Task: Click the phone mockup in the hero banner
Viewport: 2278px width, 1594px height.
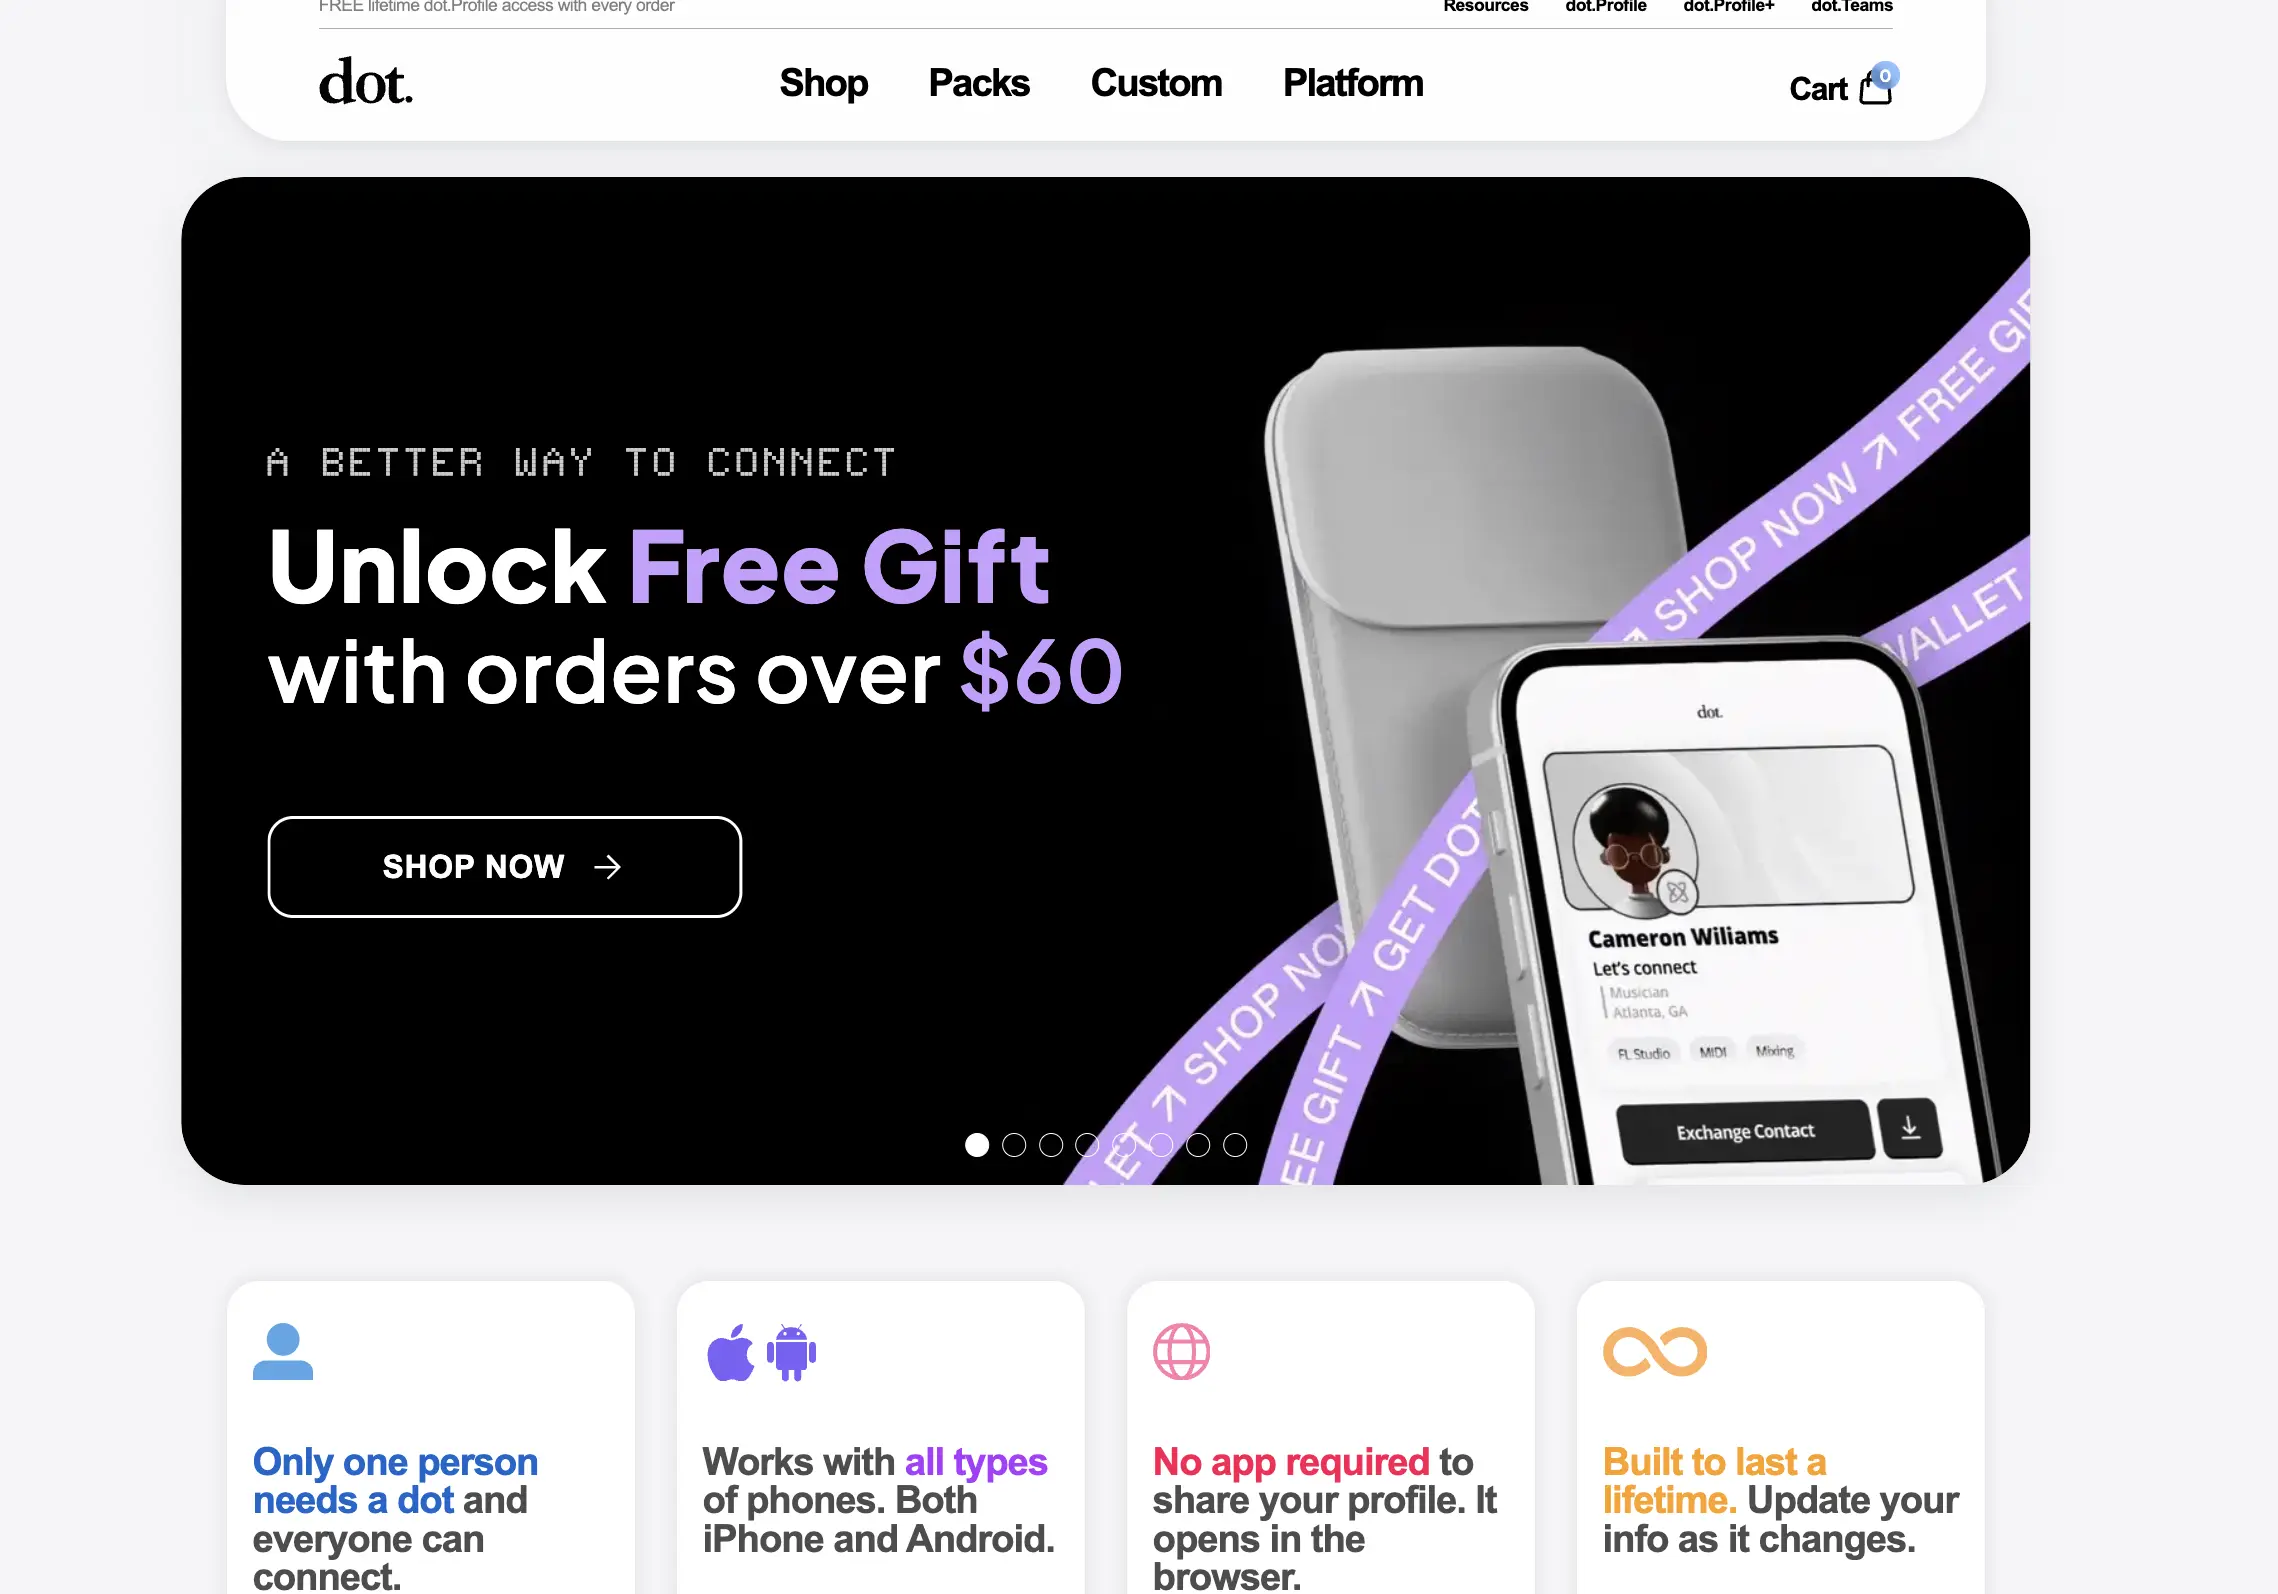Action: tap(1740, 920)
